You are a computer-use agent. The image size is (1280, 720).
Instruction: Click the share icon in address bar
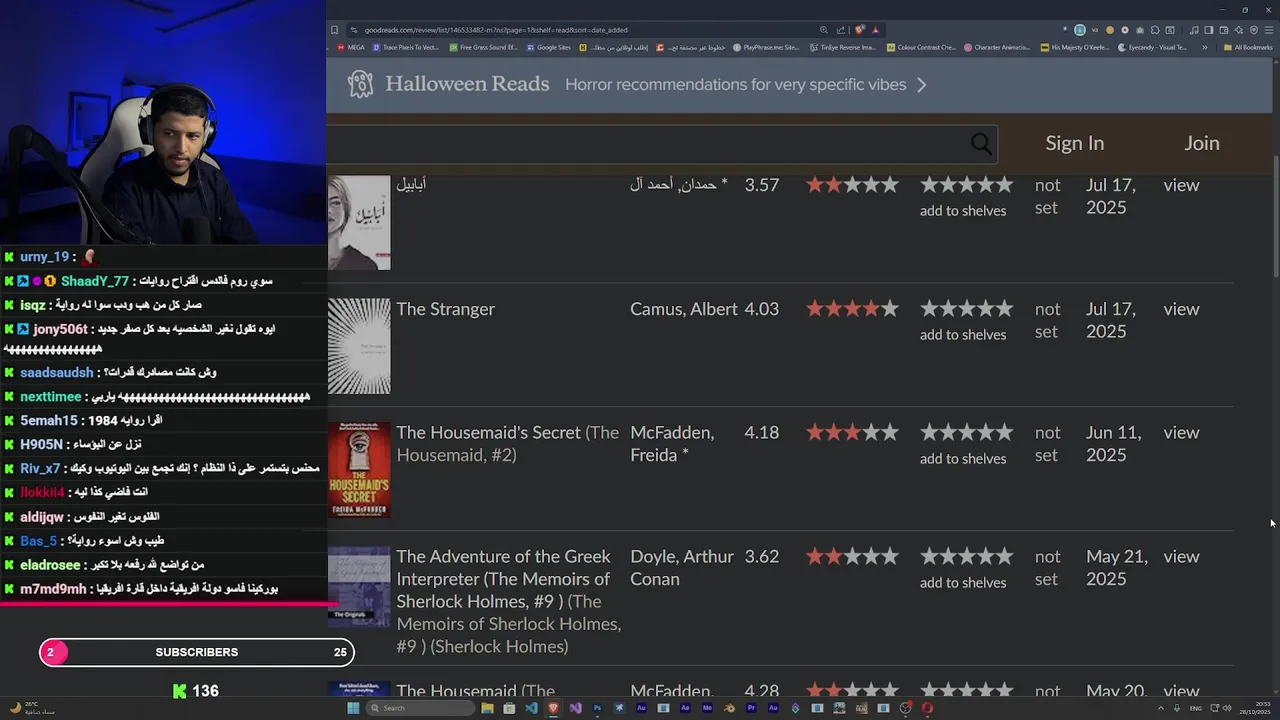point(840,30)
